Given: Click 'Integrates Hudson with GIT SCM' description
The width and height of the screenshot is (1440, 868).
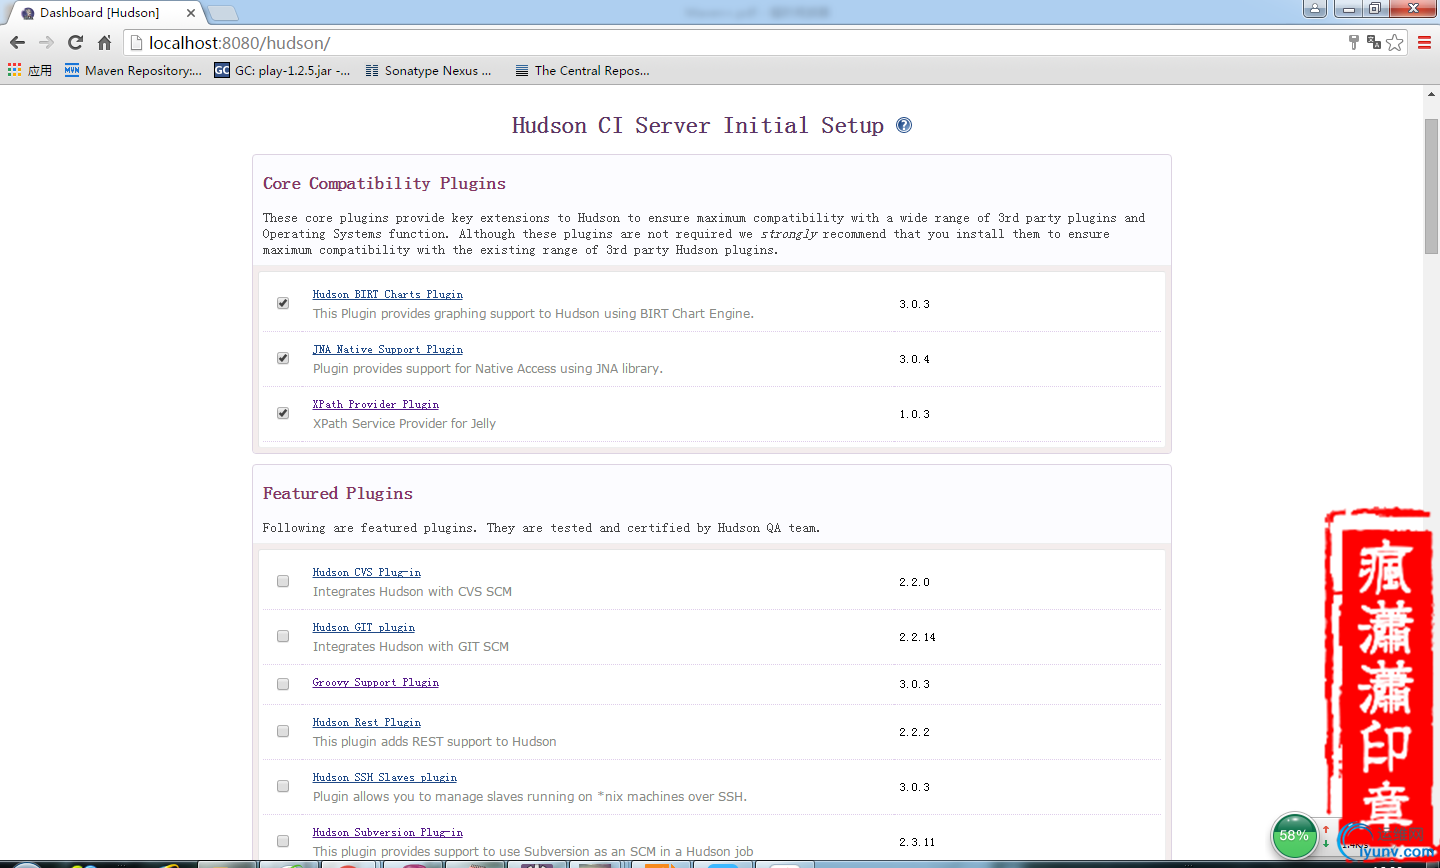Looking at the screenshot, I should pos(411,647).
